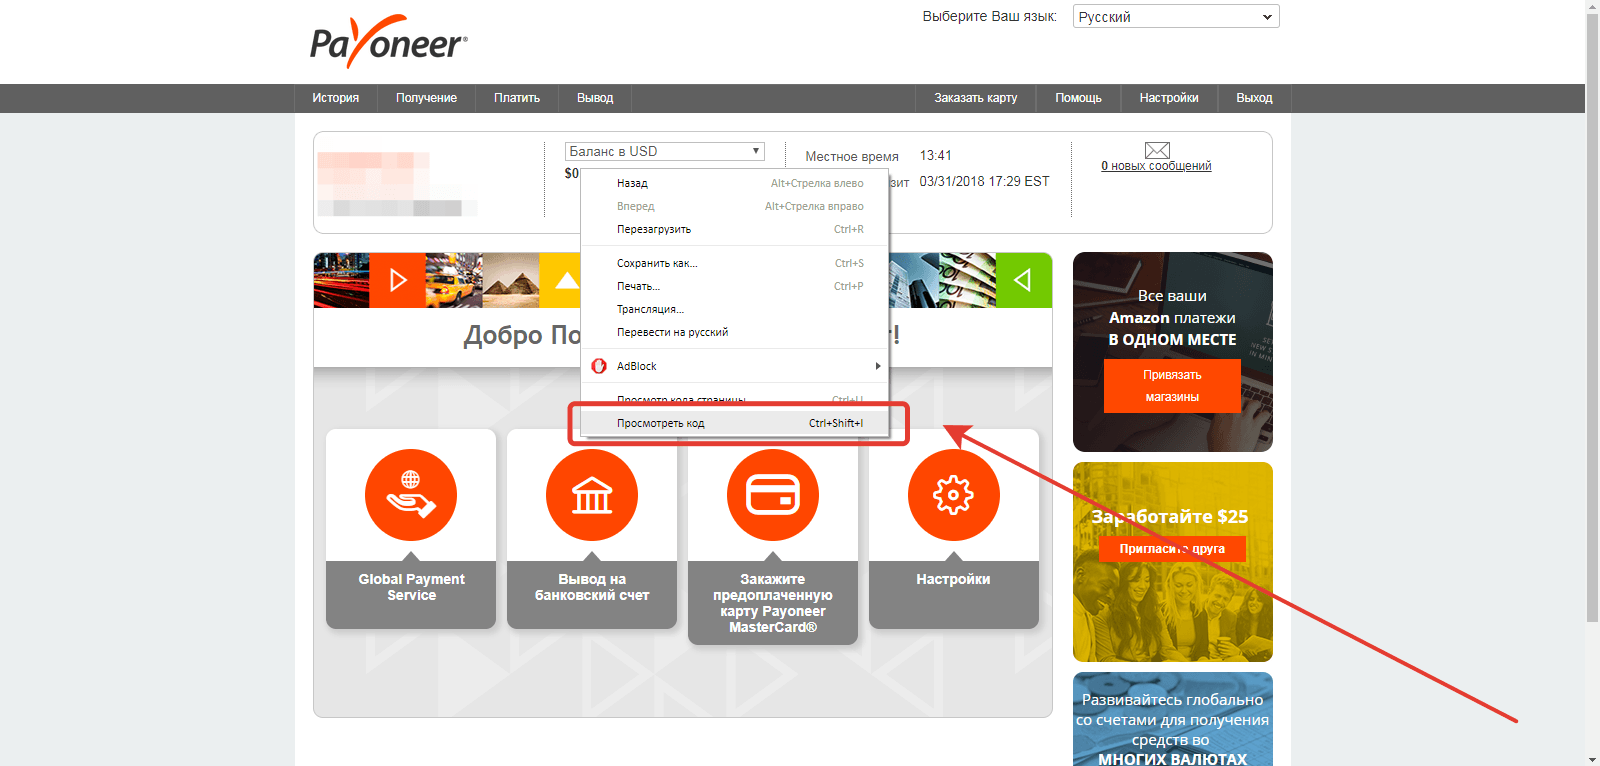Click the orange gear settings icon

(954, 495)
